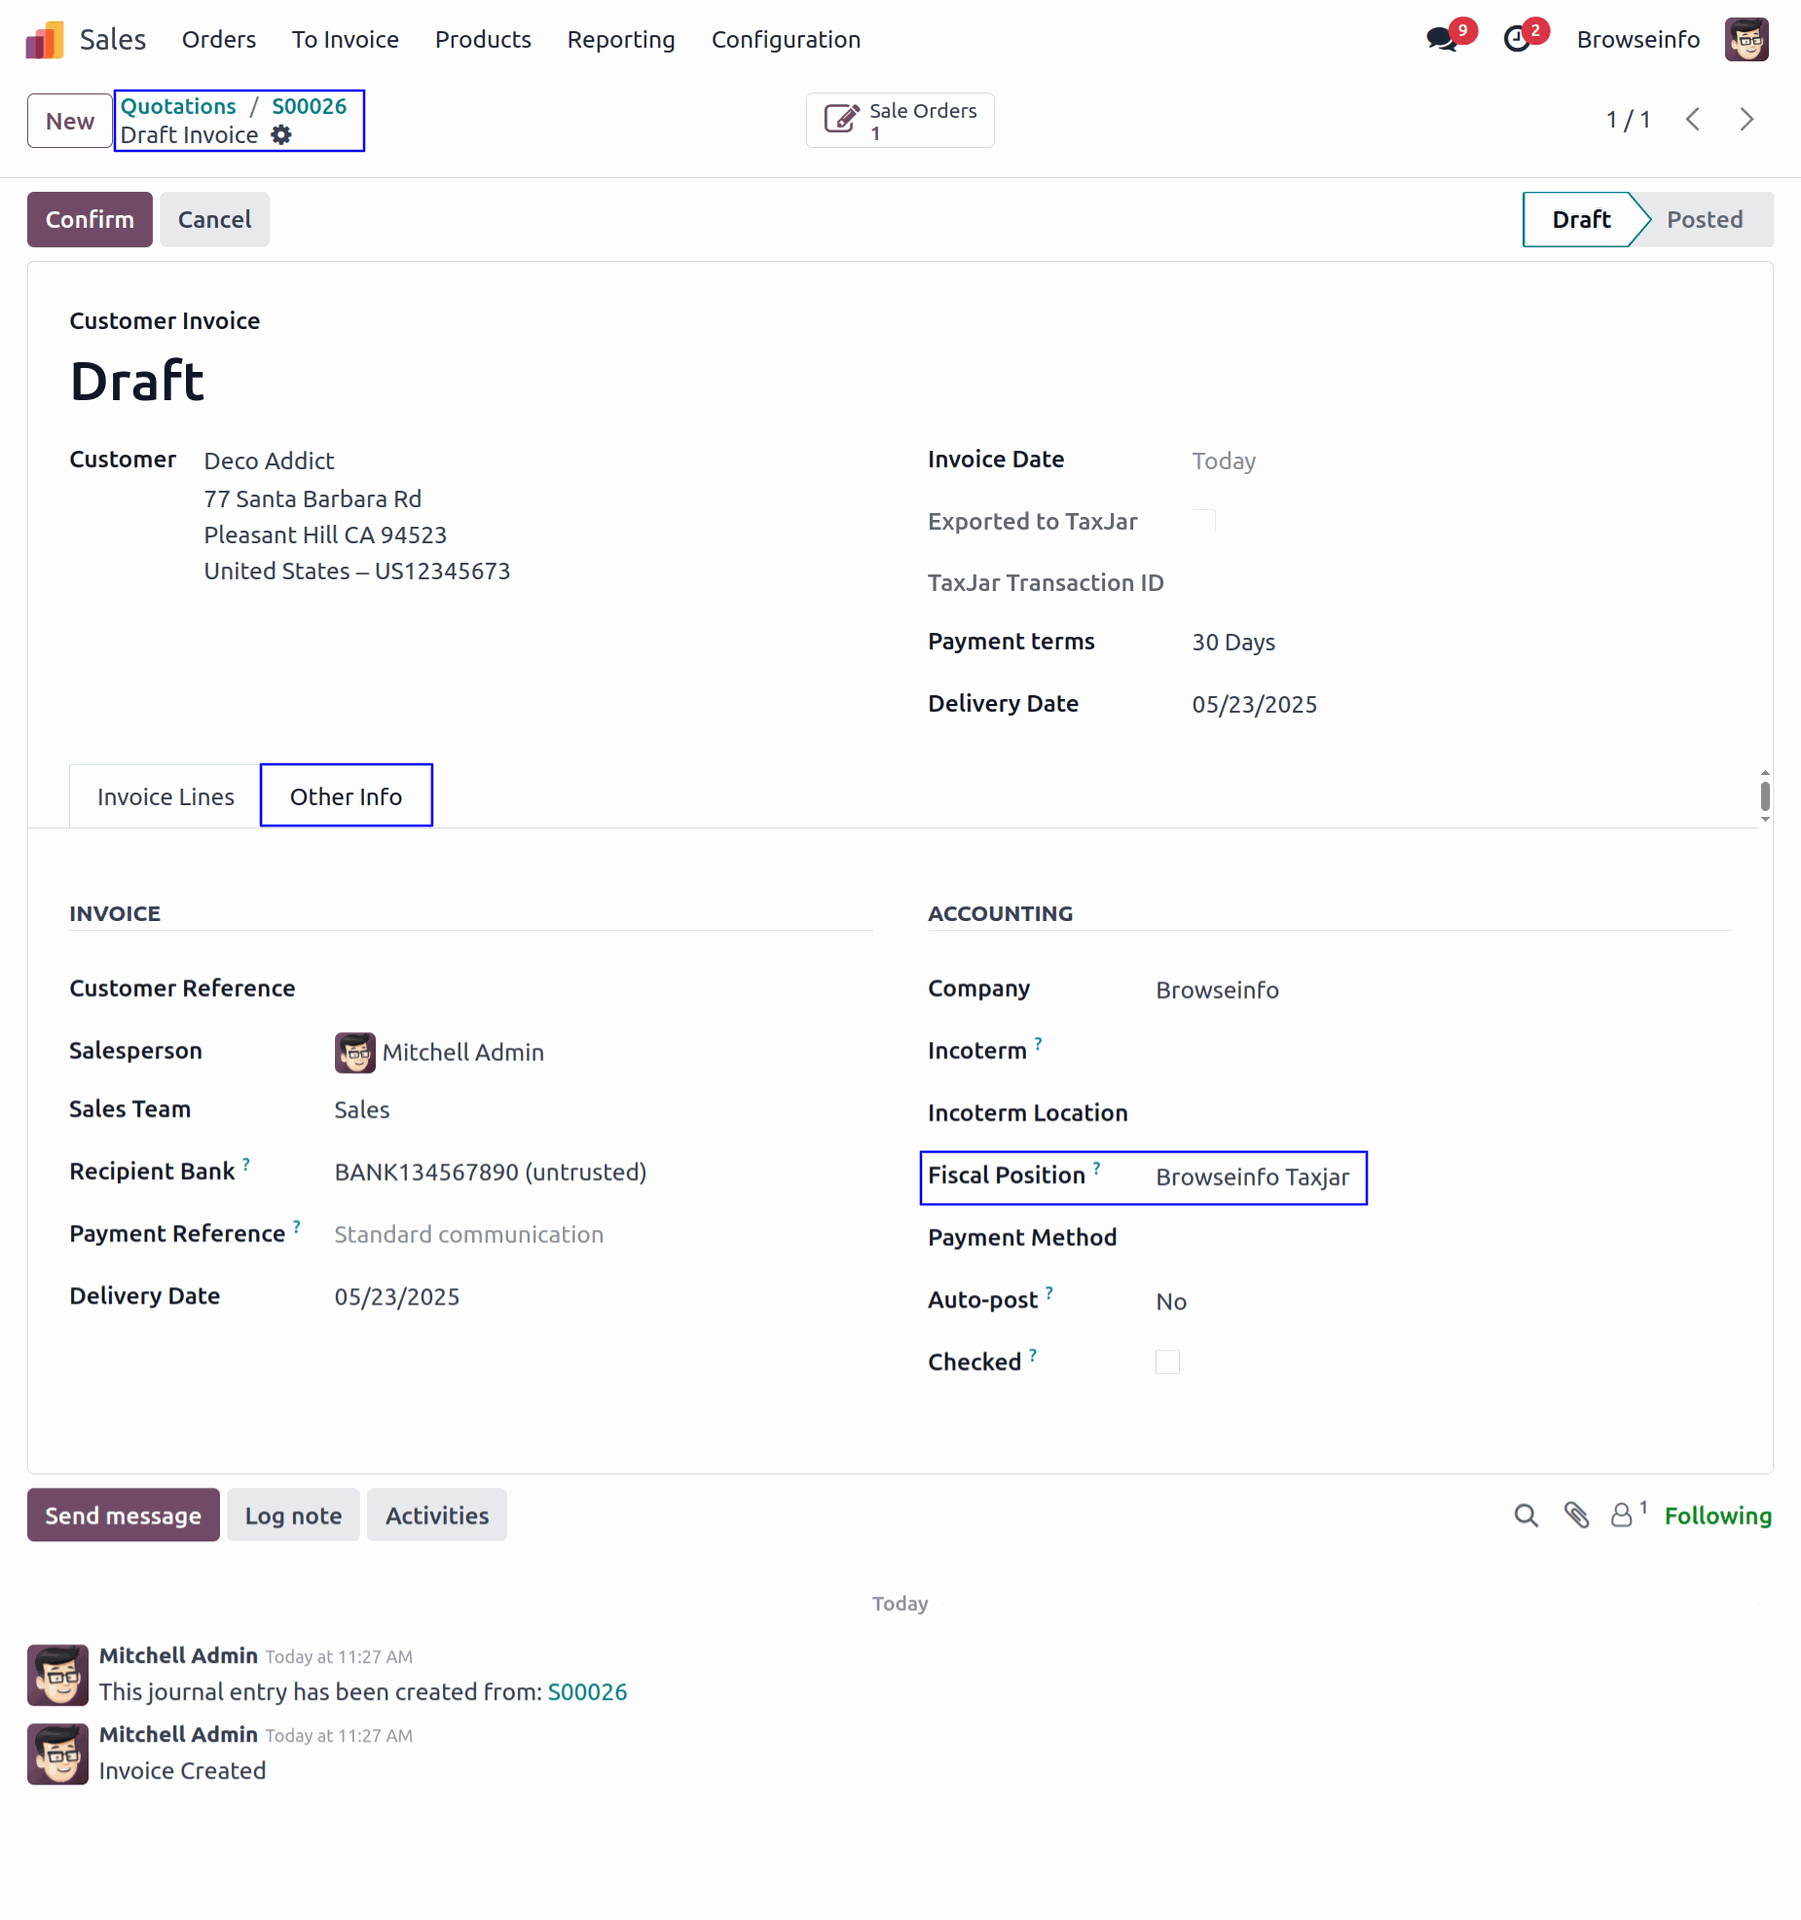Open the activities clock icon
The width and height of the screenshot is (1801, 1920).
[1517, 40]
